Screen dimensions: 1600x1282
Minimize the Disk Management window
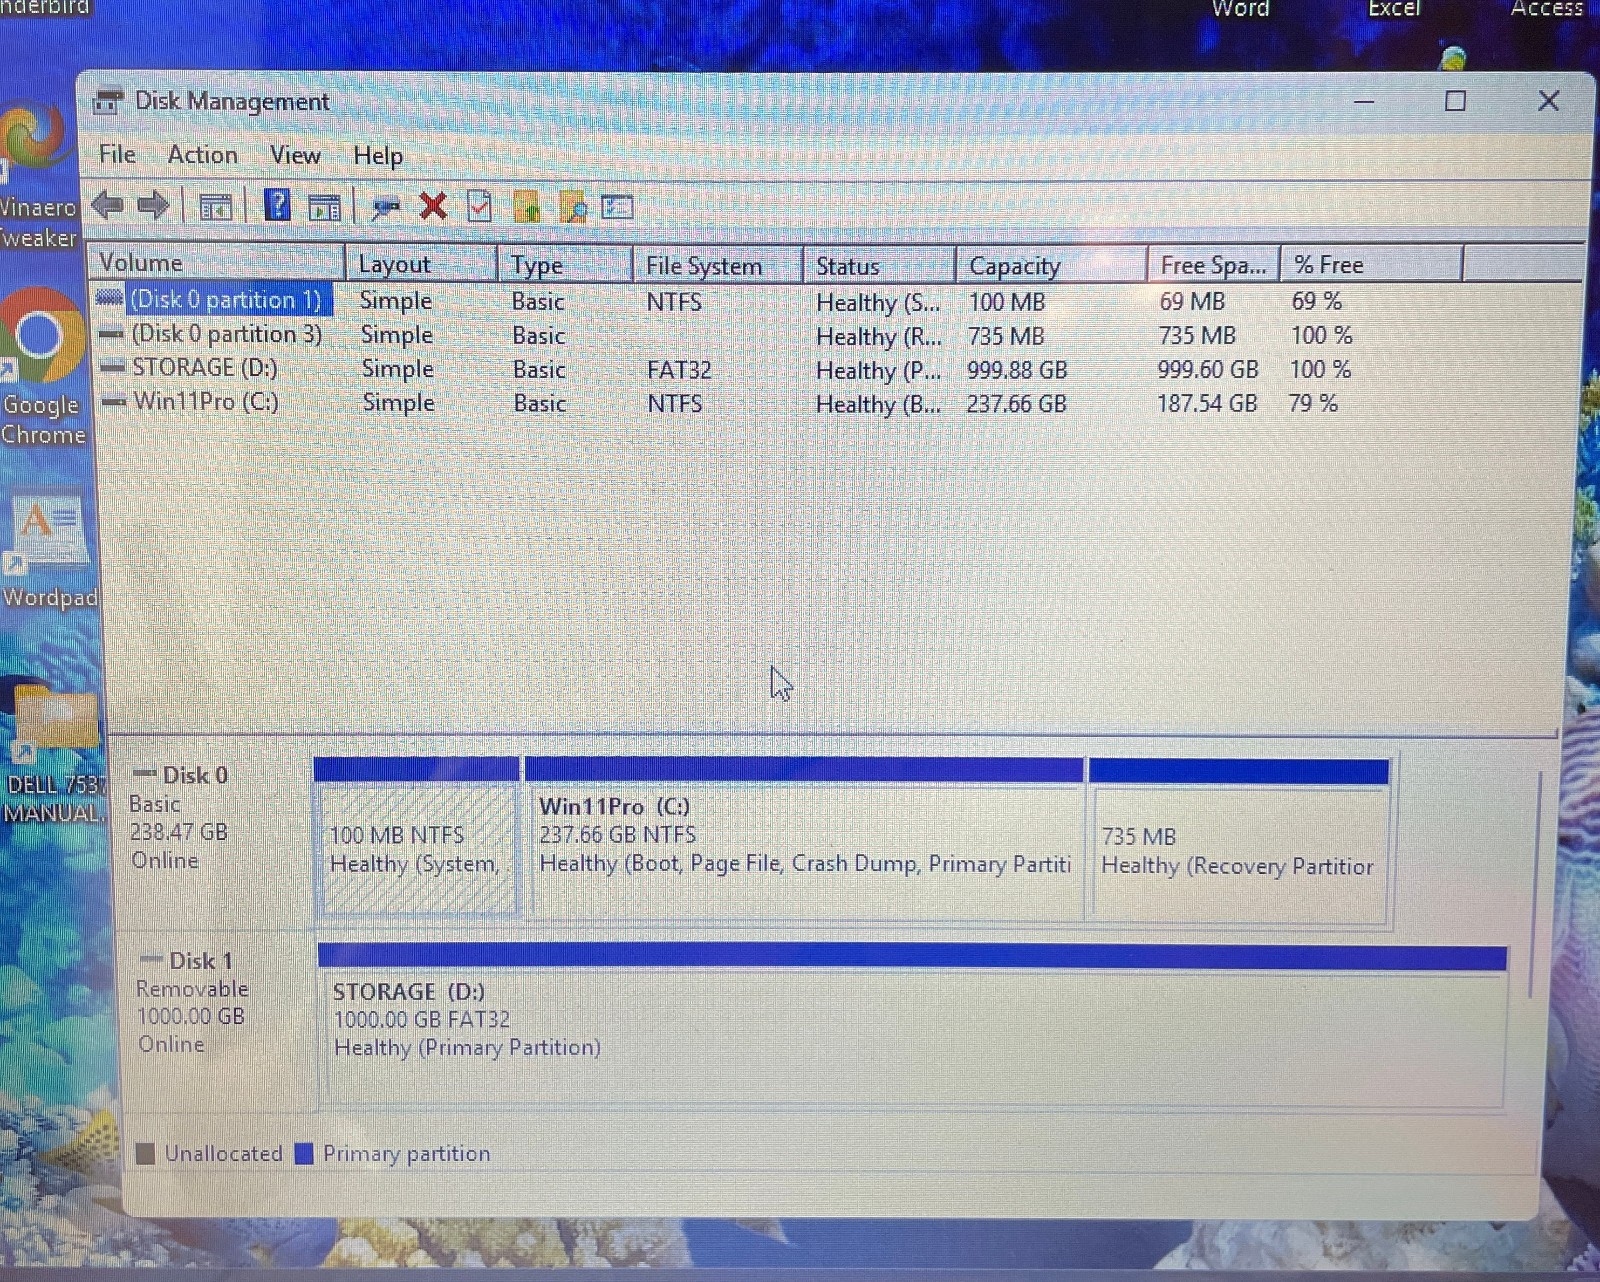click(x=1363, y=101)
